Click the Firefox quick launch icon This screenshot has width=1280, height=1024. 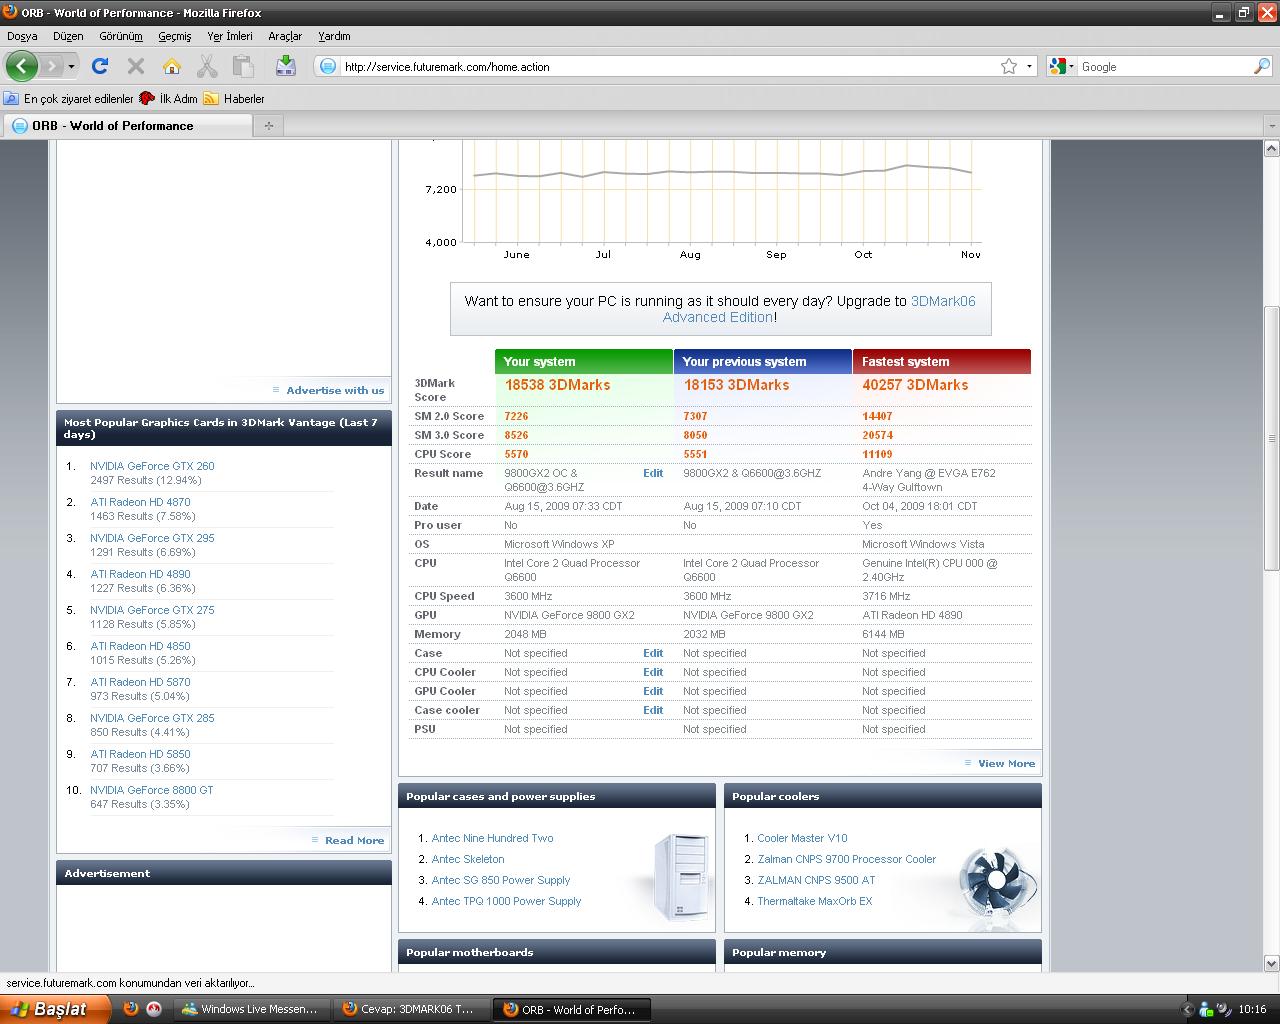tap(130, 1009)
